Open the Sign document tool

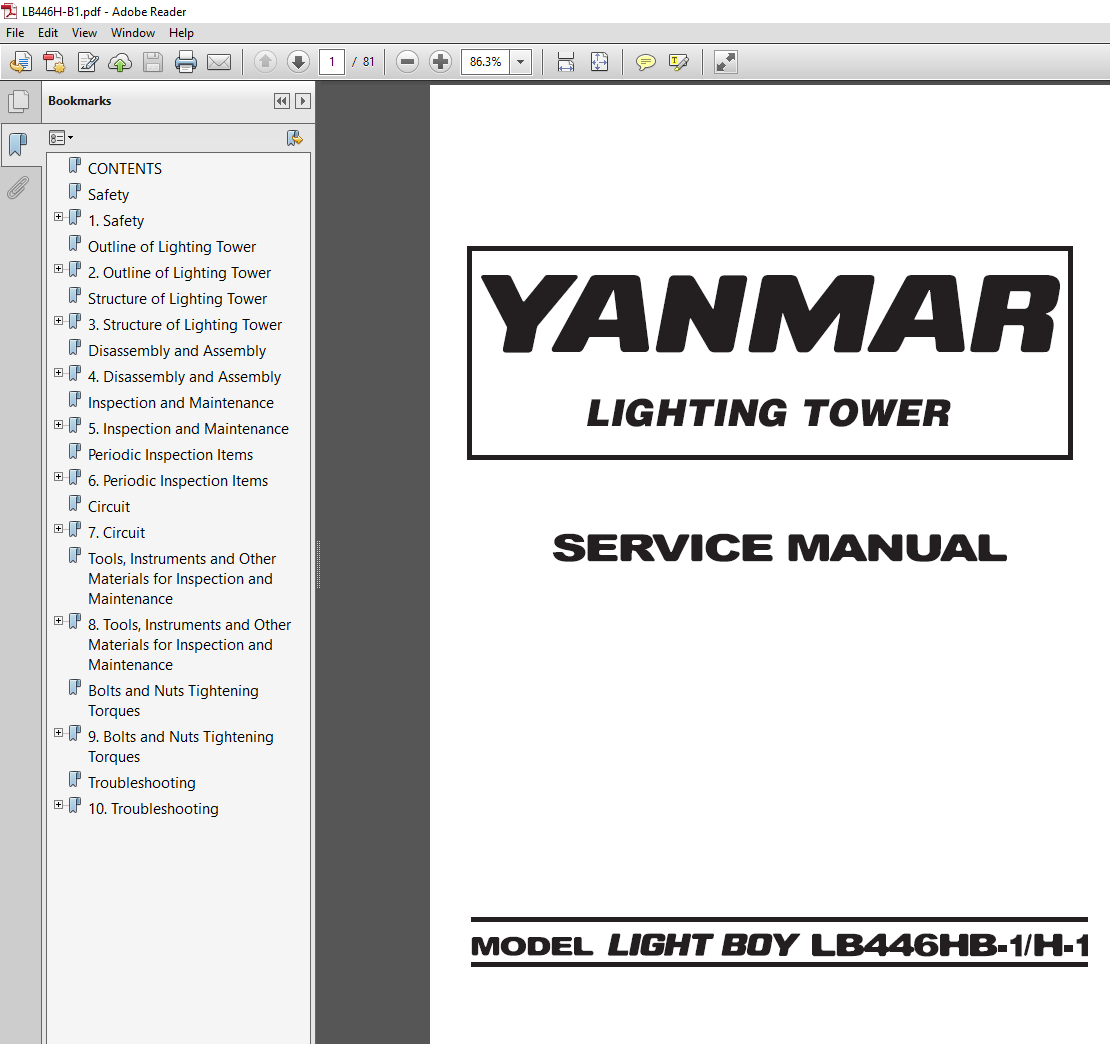click(88, 62)
